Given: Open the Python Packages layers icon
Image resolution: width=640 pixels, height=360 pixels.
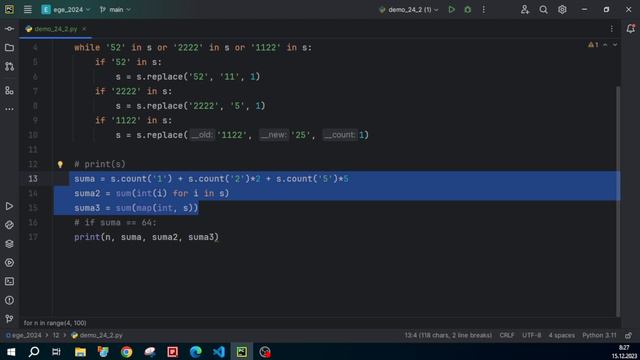Looking at the screenshot, I should point(9,244).
